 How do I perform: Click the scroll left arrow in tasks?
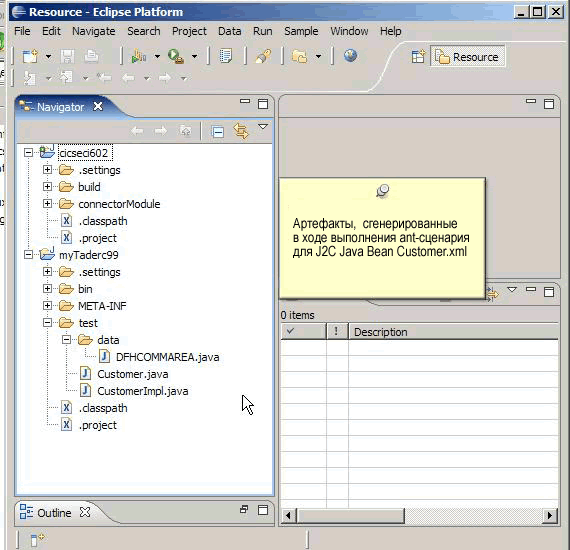[x=289, y=515]
